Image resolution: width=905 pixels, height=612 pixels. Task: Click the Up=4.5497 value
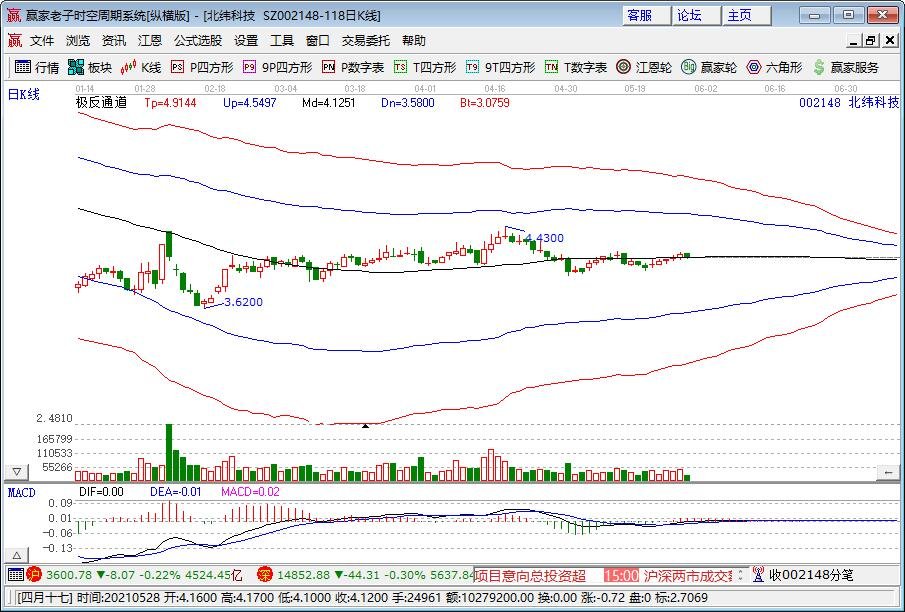(x=249, y=103)
